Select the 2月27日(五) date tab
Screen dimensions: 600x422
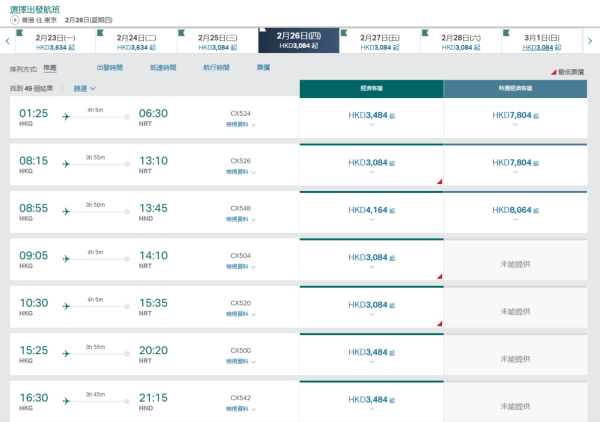(x=379, y=41)
